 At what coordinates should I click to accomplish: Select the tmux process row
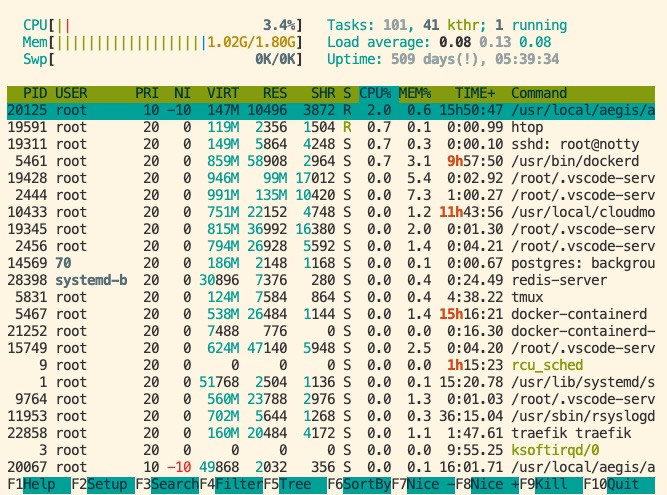[x=331, y=297]
